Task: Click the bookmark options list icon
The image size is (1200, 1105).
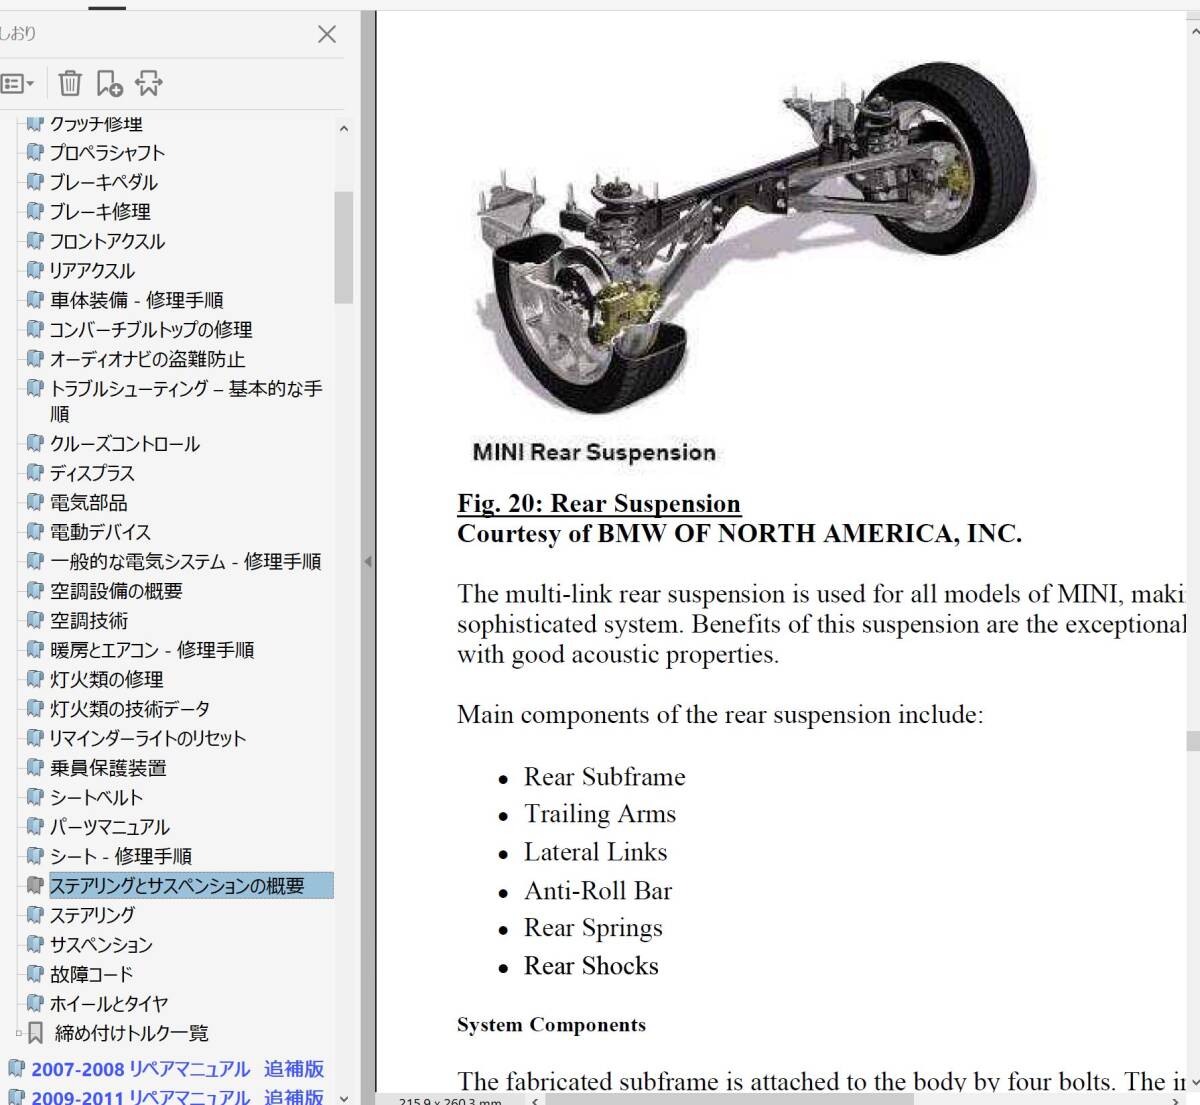Action: 15,83
